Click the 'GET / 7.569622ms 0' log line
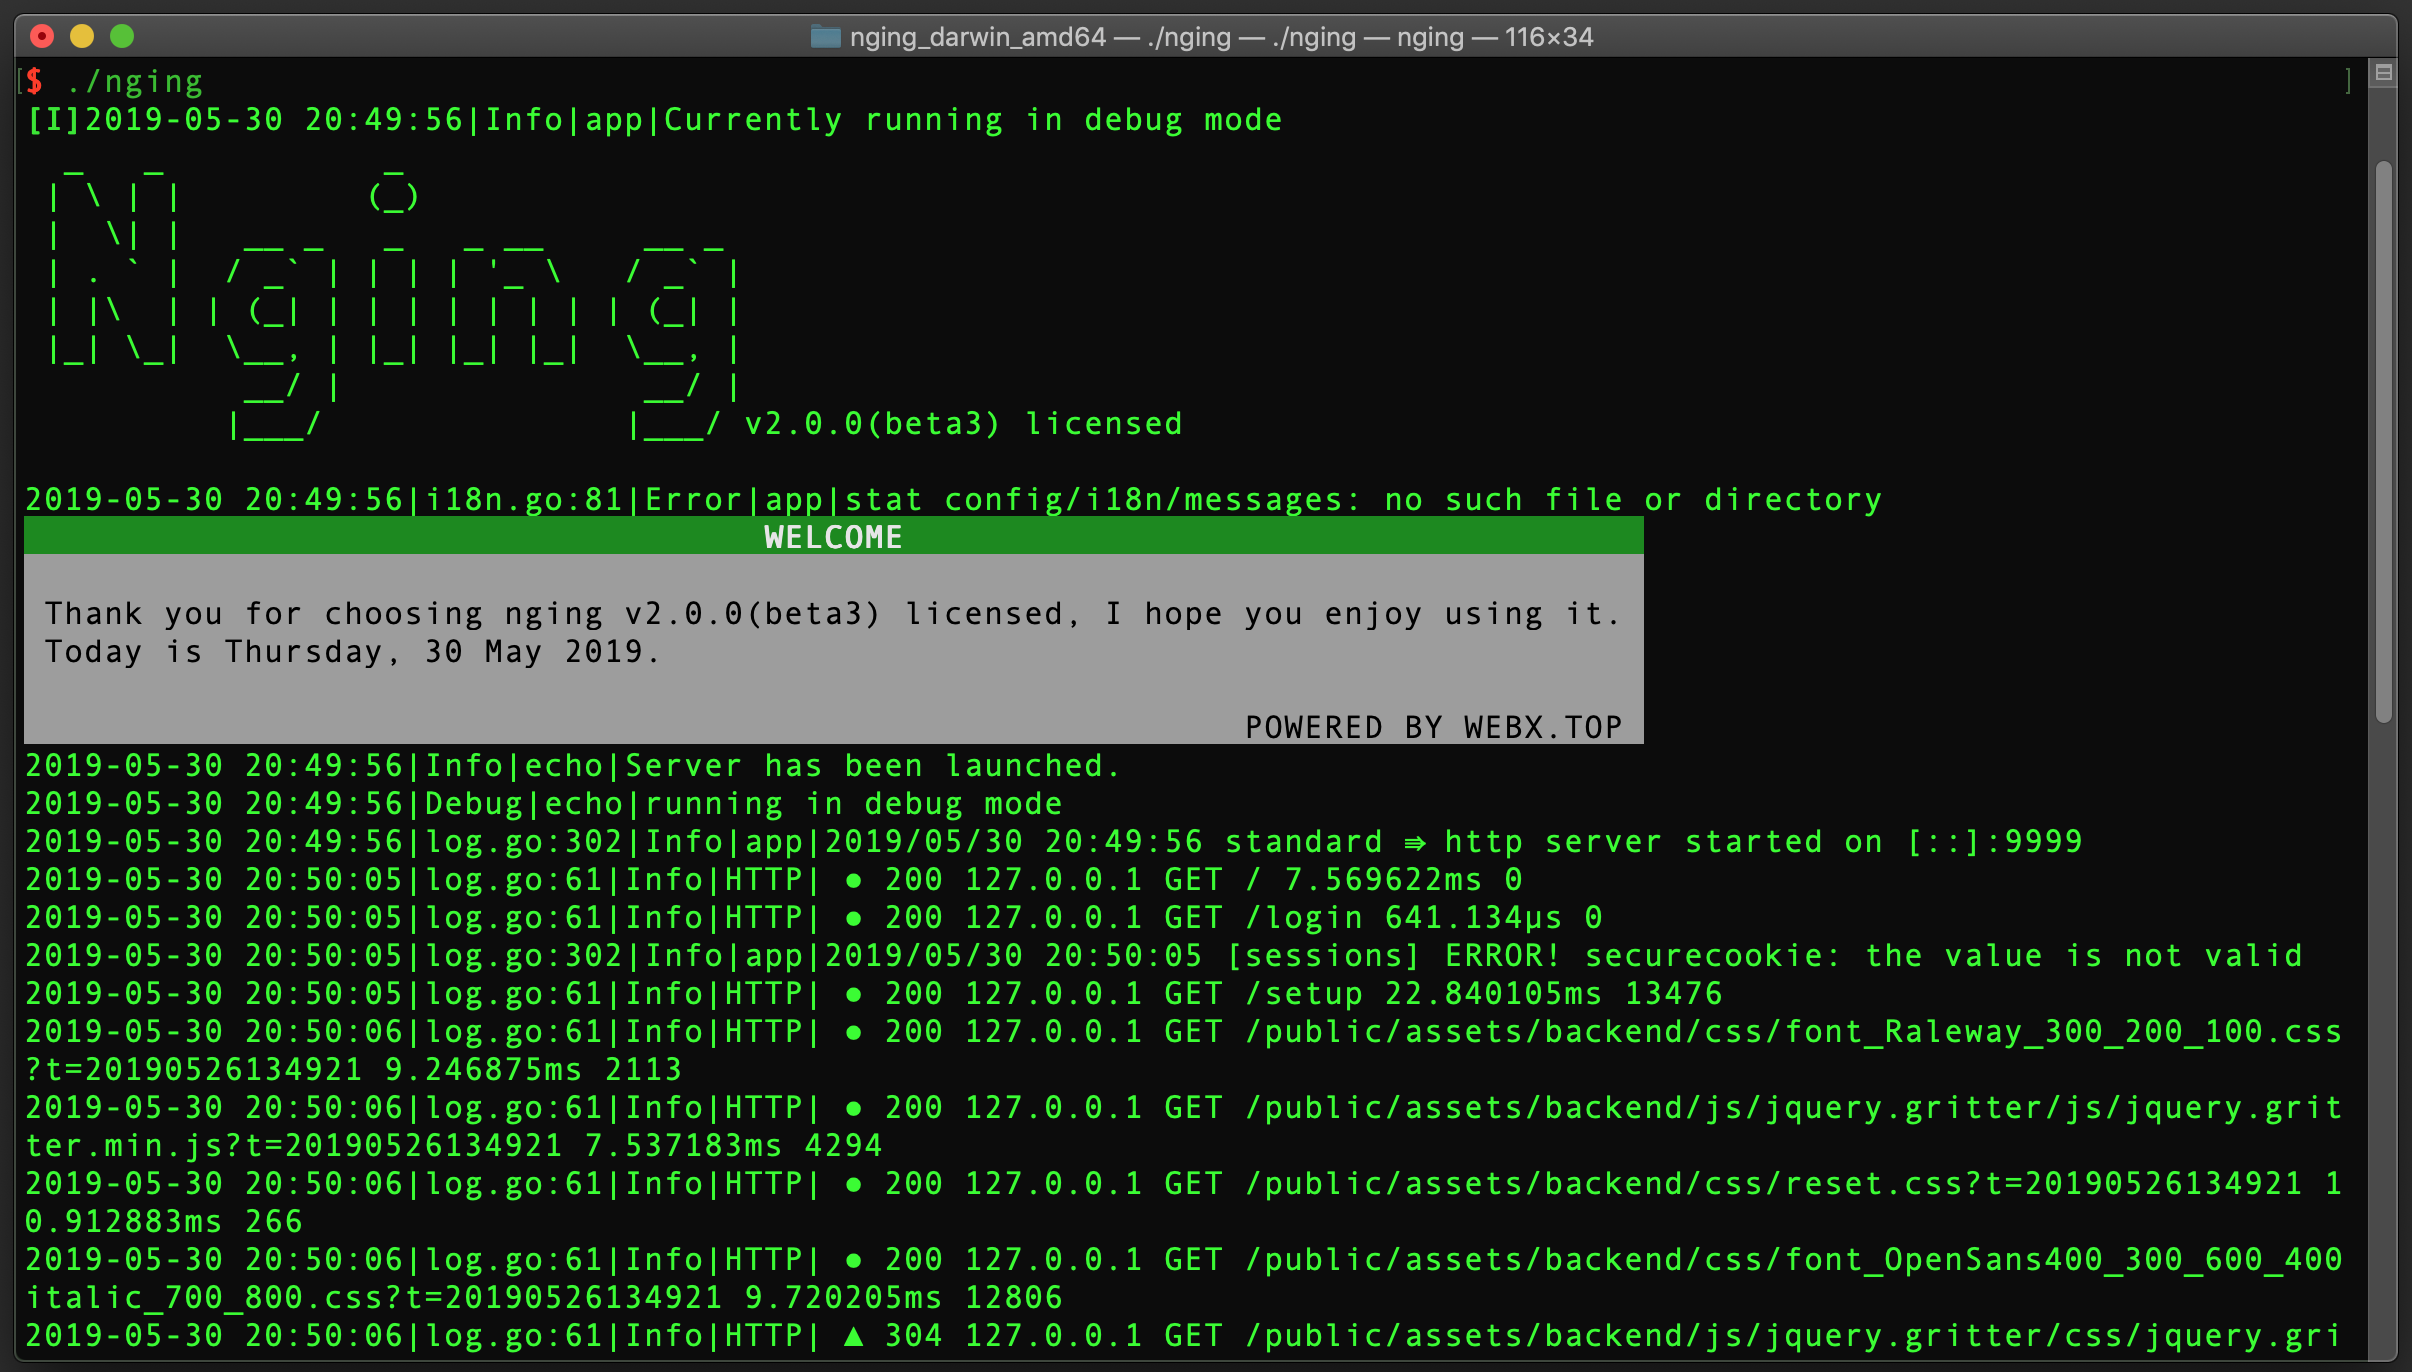2412x1372 pixels. (x=774, y=879)
